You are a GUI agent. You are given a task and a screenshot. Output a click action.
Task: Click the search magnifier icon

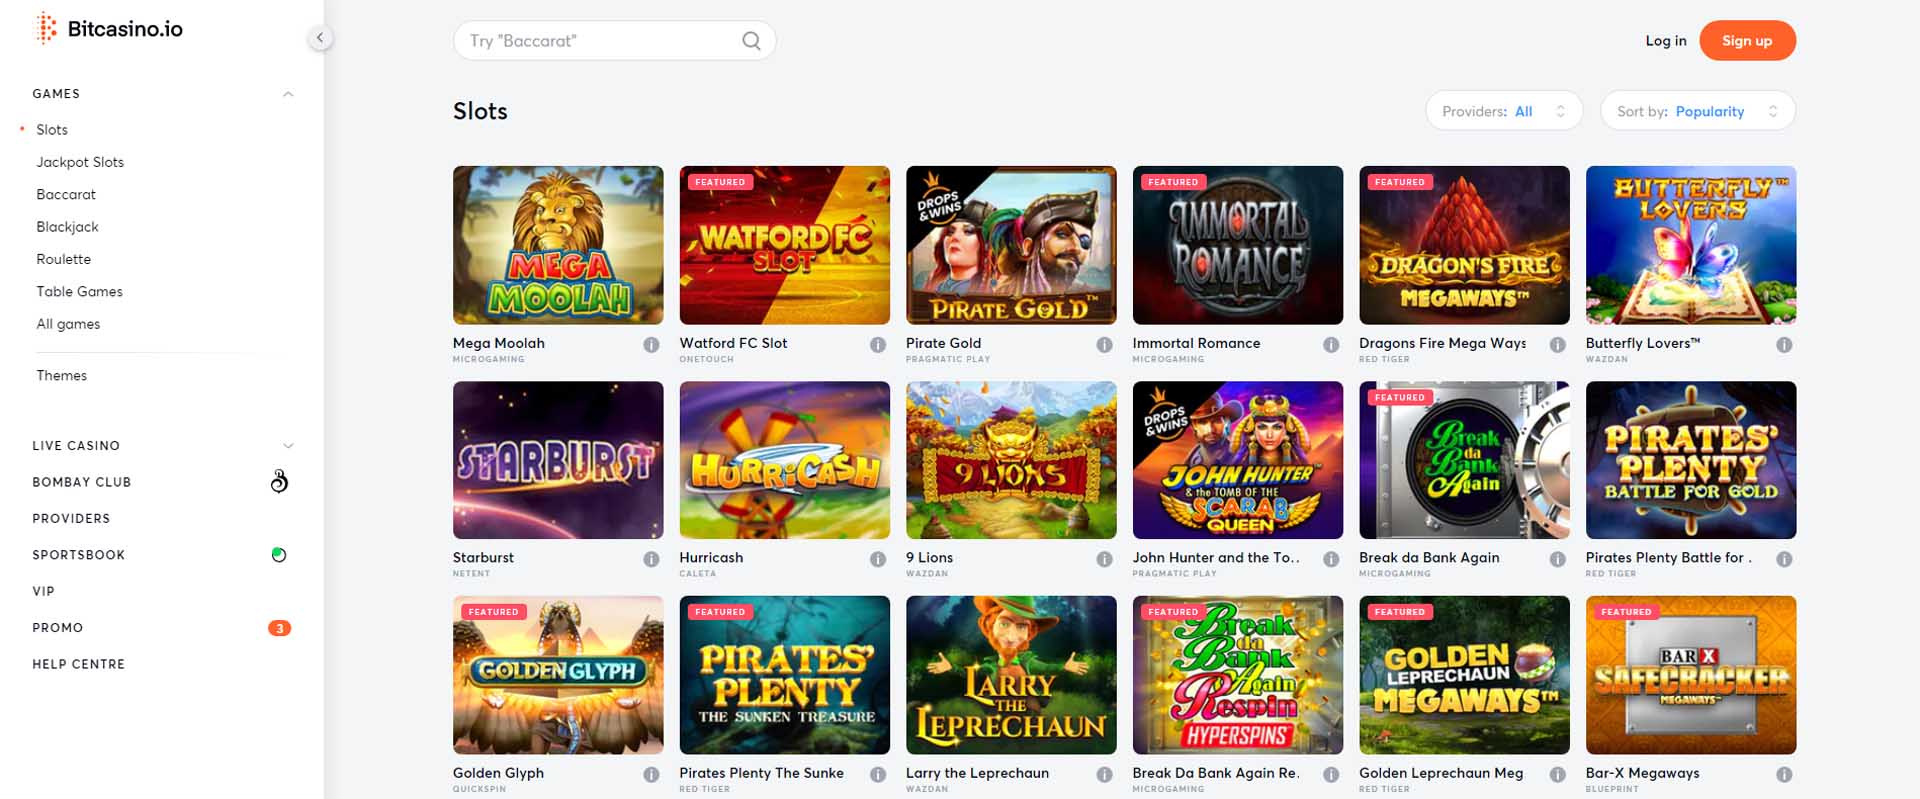(751, 41)
